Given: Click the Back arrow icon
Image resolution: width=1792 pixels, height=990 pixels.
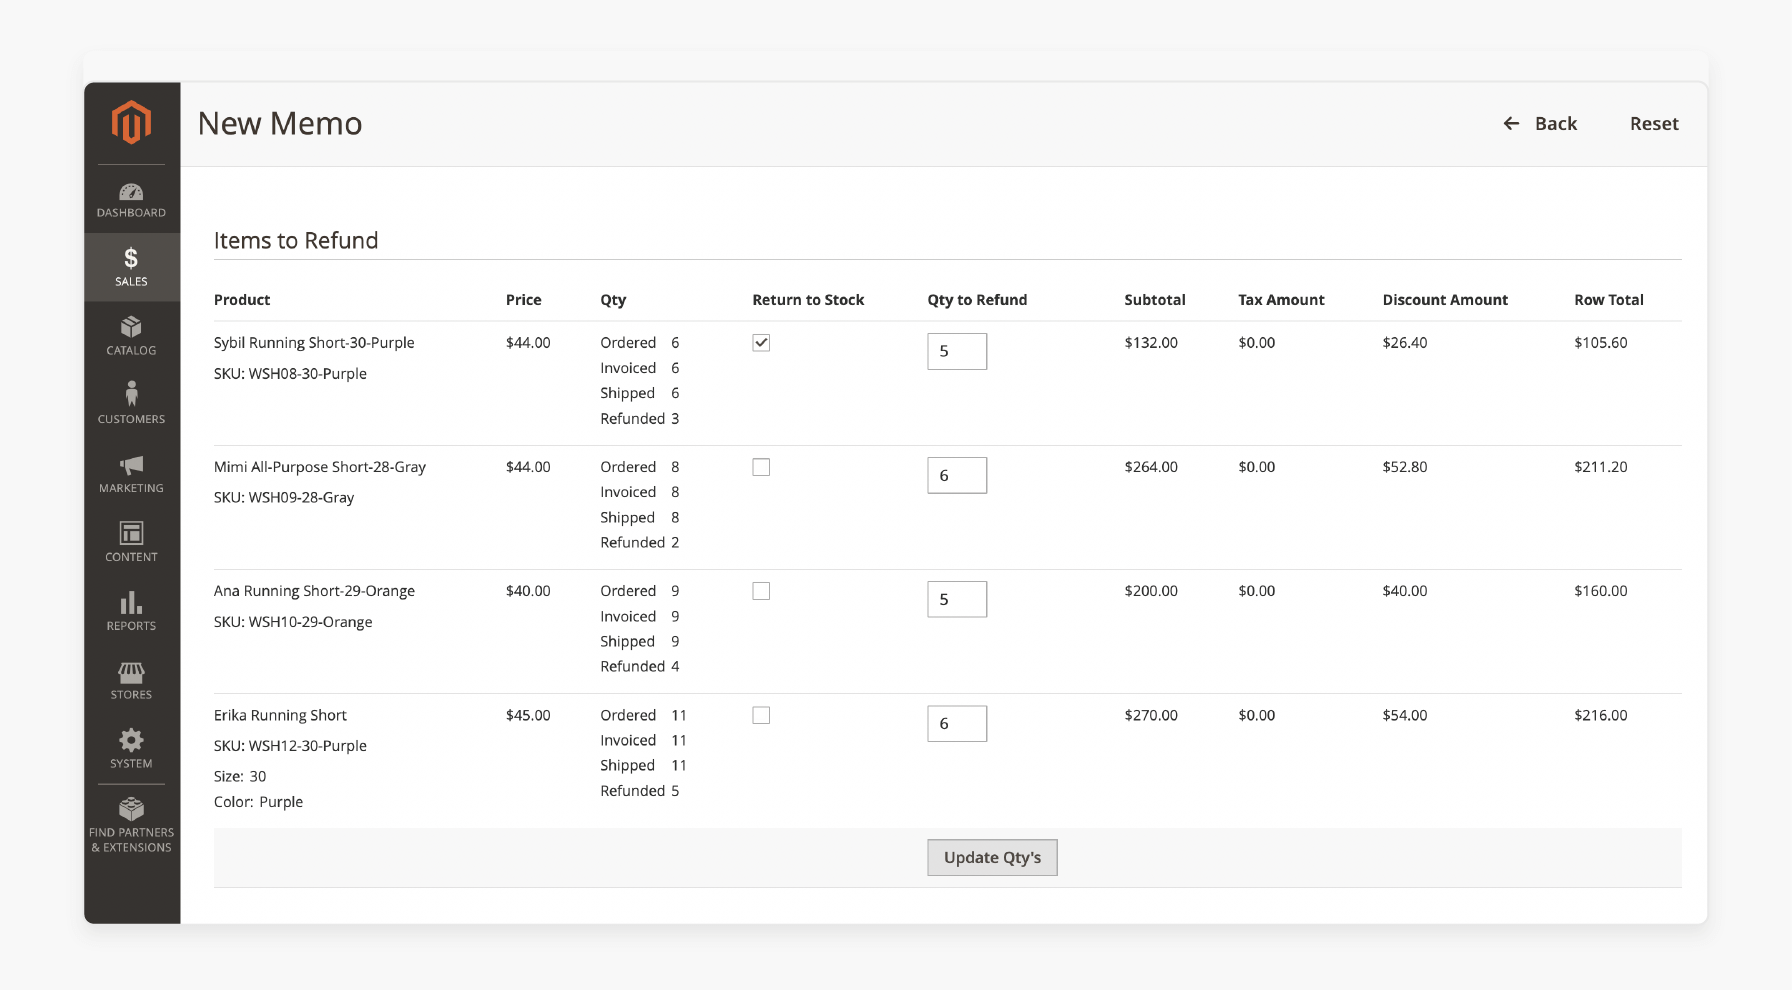Looking at the screenshot, I should (x=1511, y=123).
